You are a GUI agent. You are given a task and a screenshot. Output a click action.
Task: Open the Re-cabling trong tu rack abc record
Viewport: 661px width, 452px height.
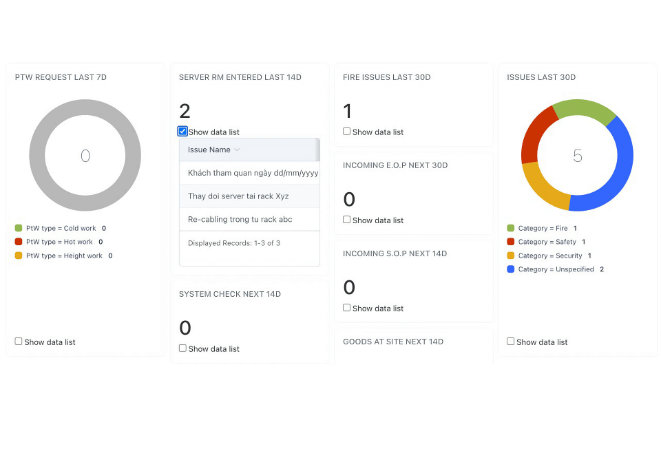tap(240, 219)
